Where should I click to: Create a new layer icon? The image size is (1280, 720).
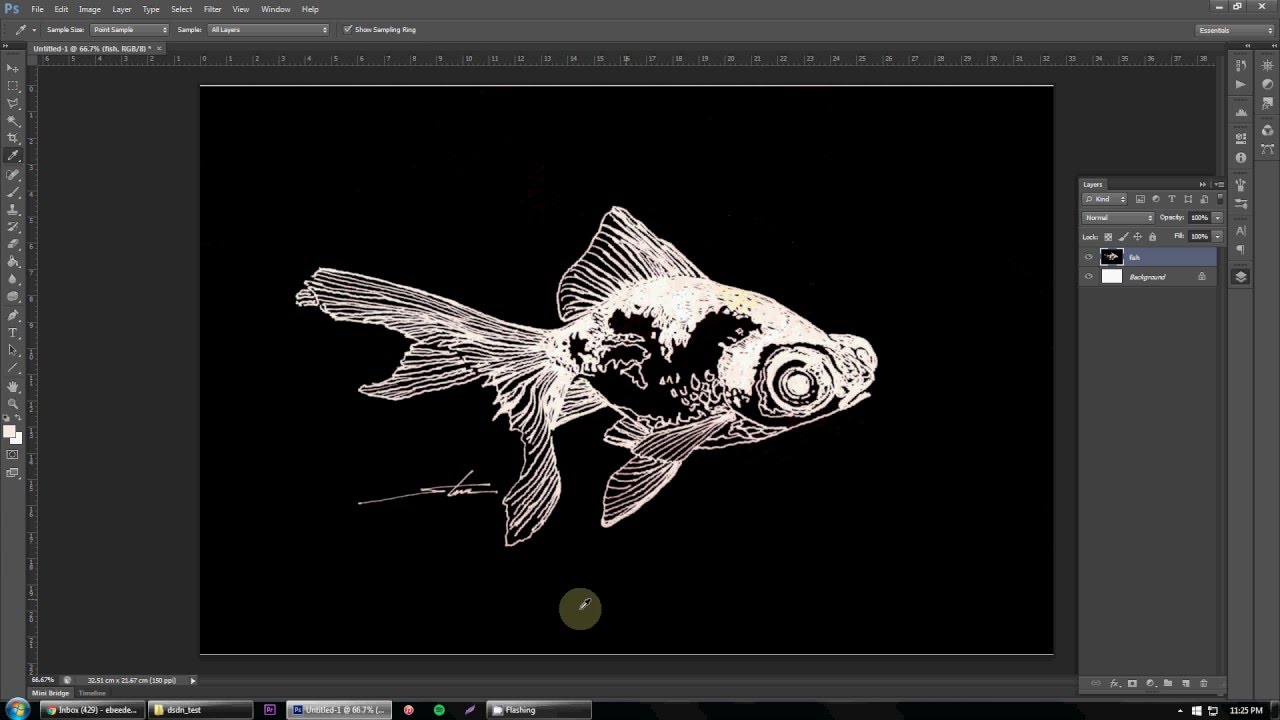click(1186, 683)
